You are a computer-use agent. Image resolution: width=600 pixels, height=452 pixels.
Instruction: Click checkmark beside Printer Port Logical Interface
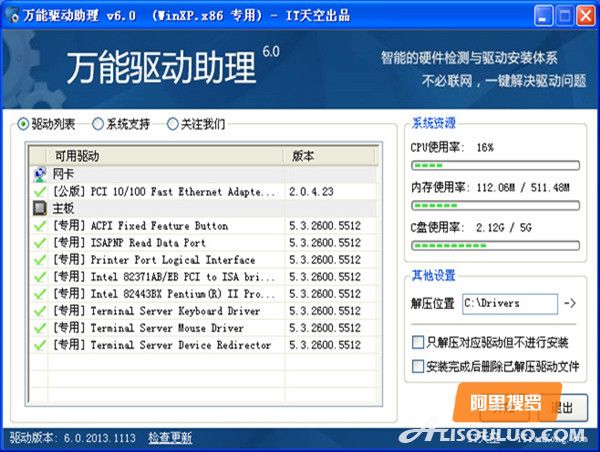[x=40, y=260]
